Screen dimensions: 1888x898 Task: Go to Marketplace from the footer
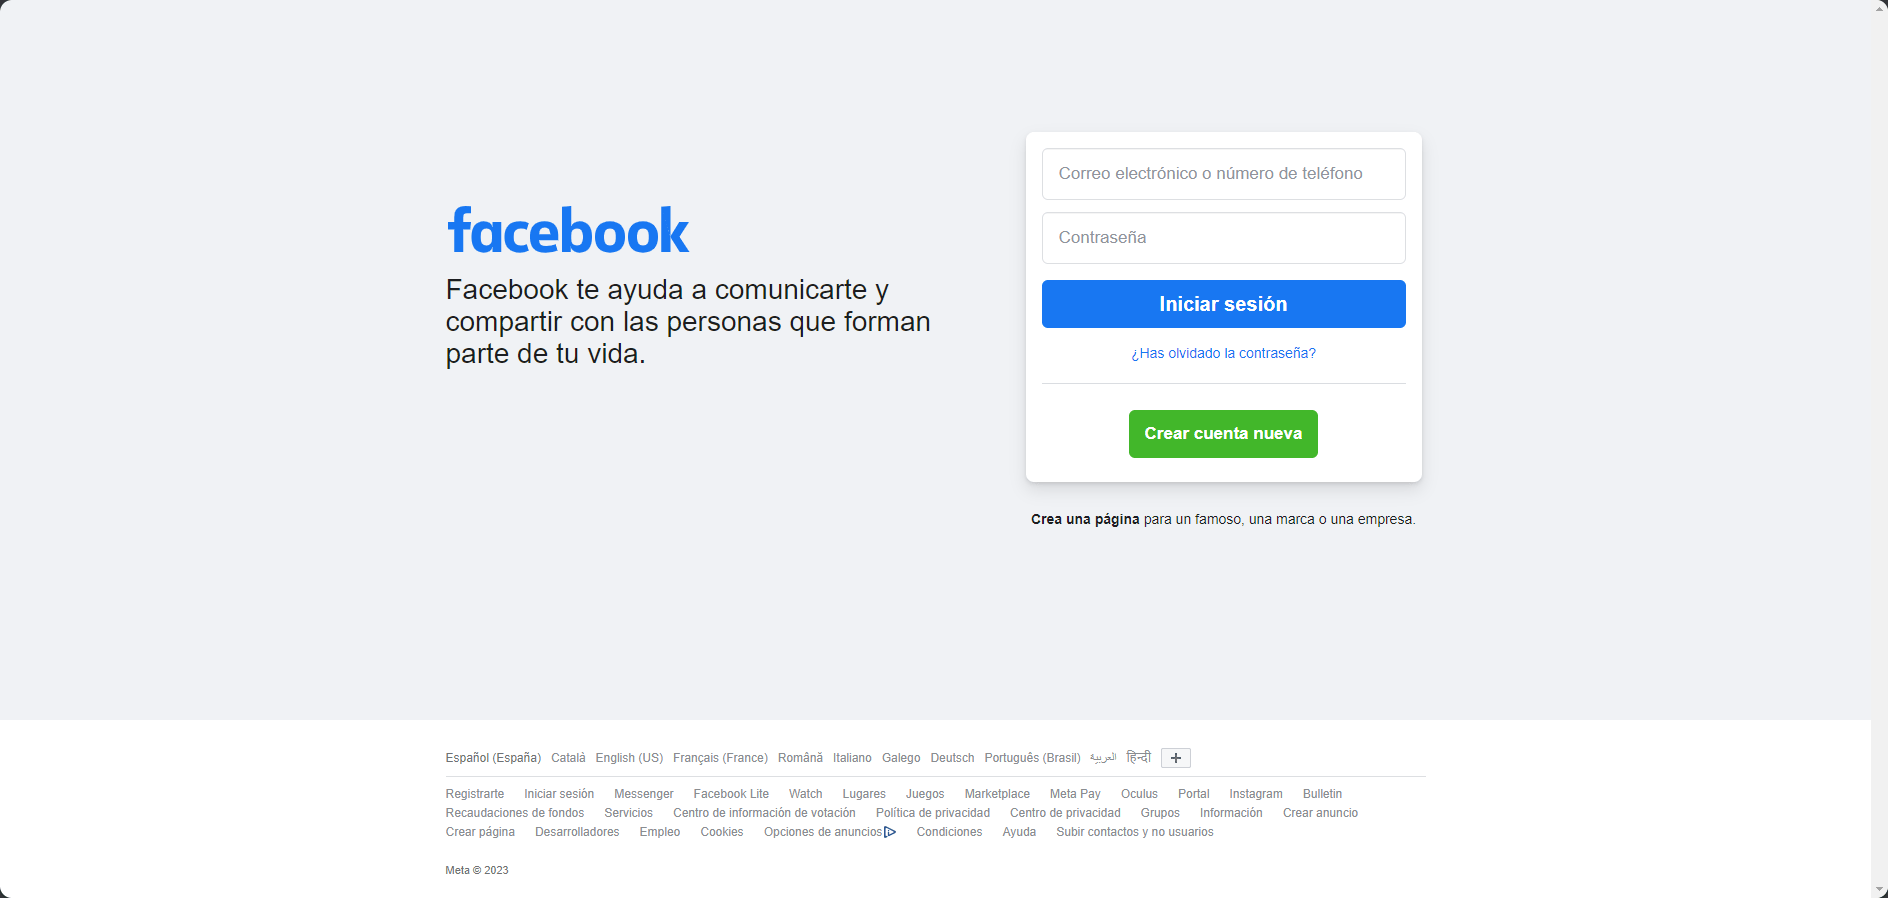(997, 794)
